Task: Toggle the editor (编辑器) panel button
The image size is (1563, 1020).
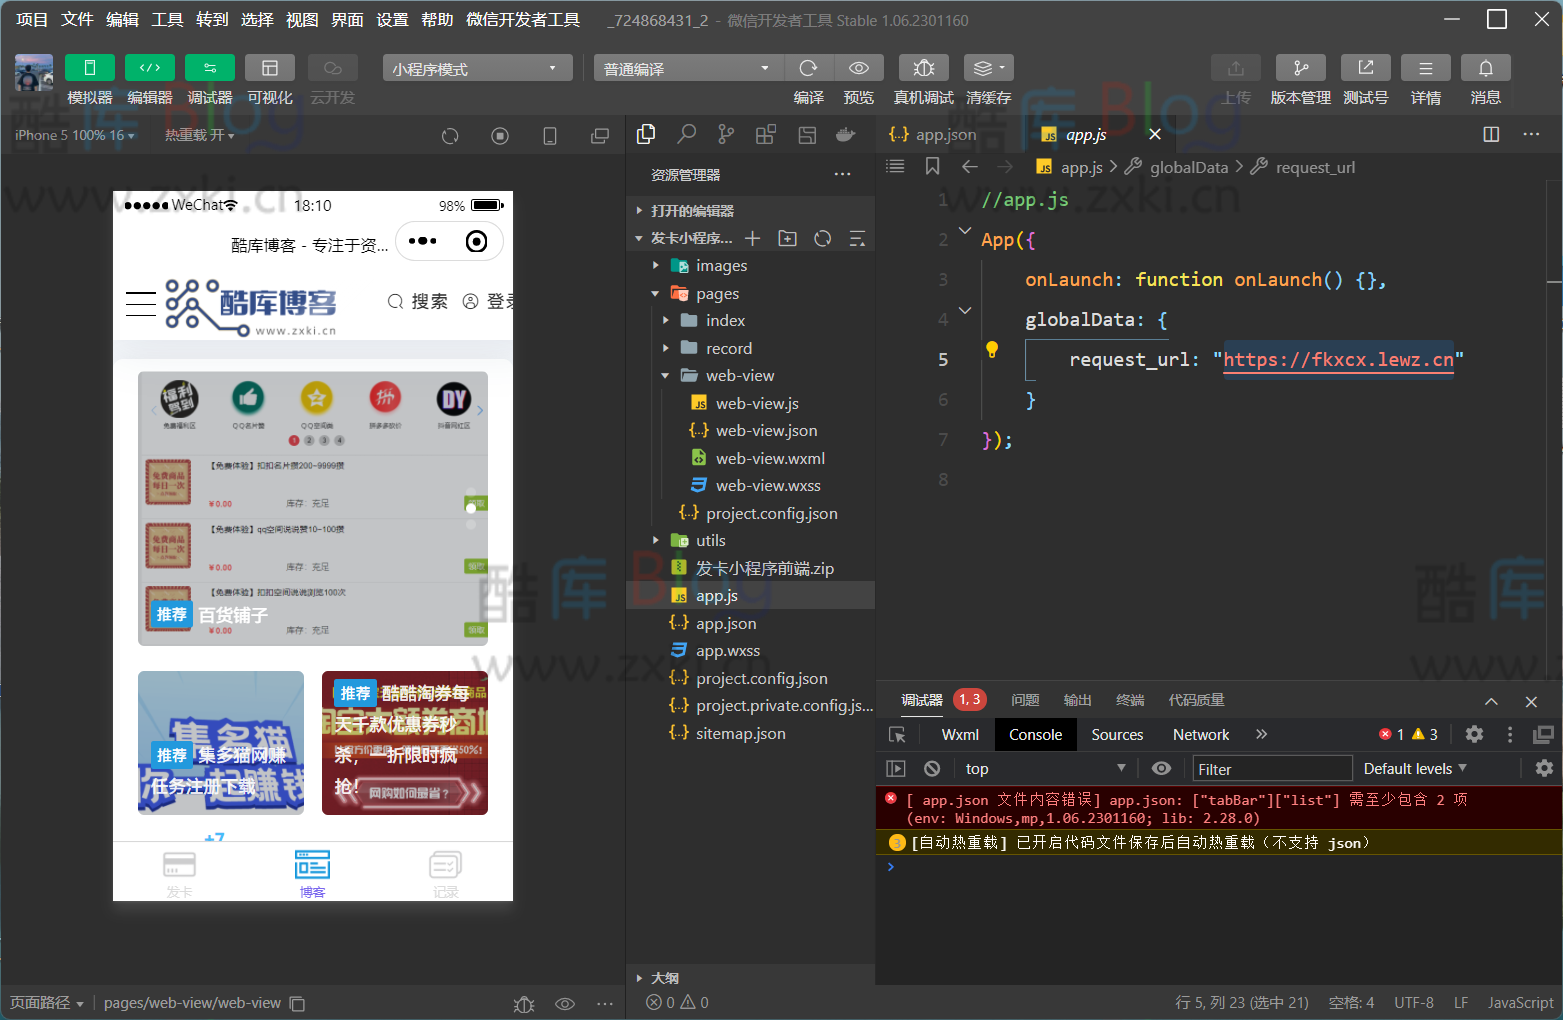Action: point(150,68)
